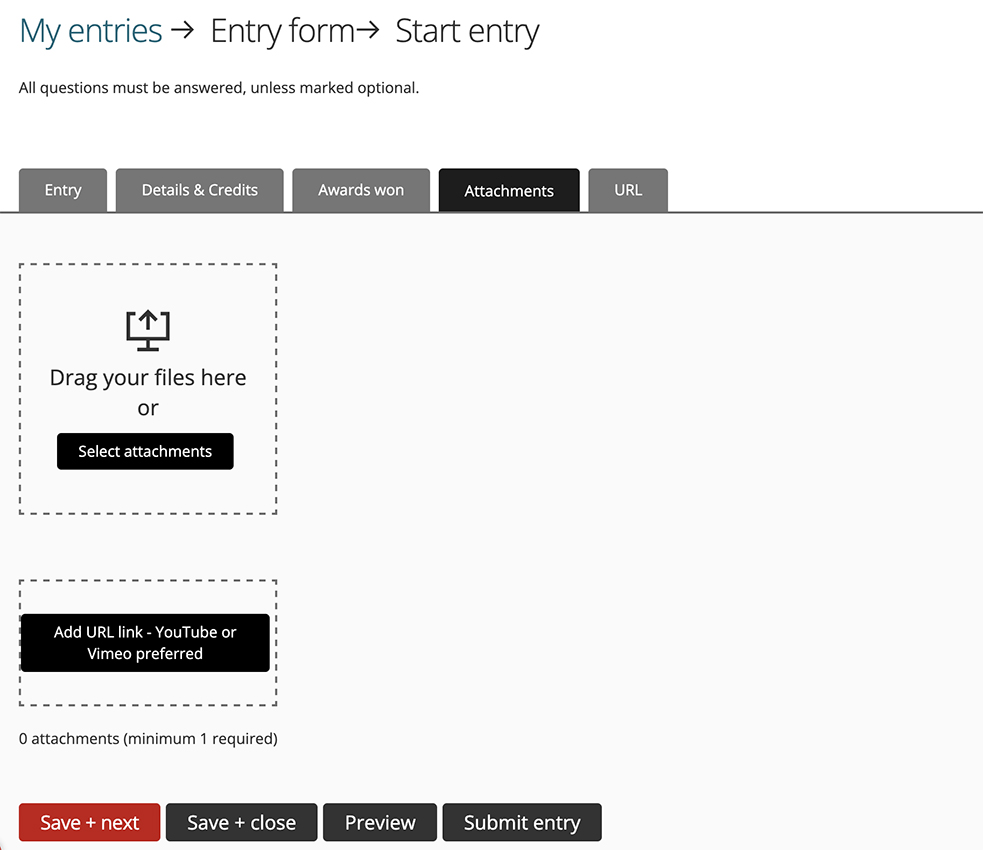This screenshot has width=983, height=850.
Task: Add a YouTube or Vimeo URL link
Action: coord(145,643)
